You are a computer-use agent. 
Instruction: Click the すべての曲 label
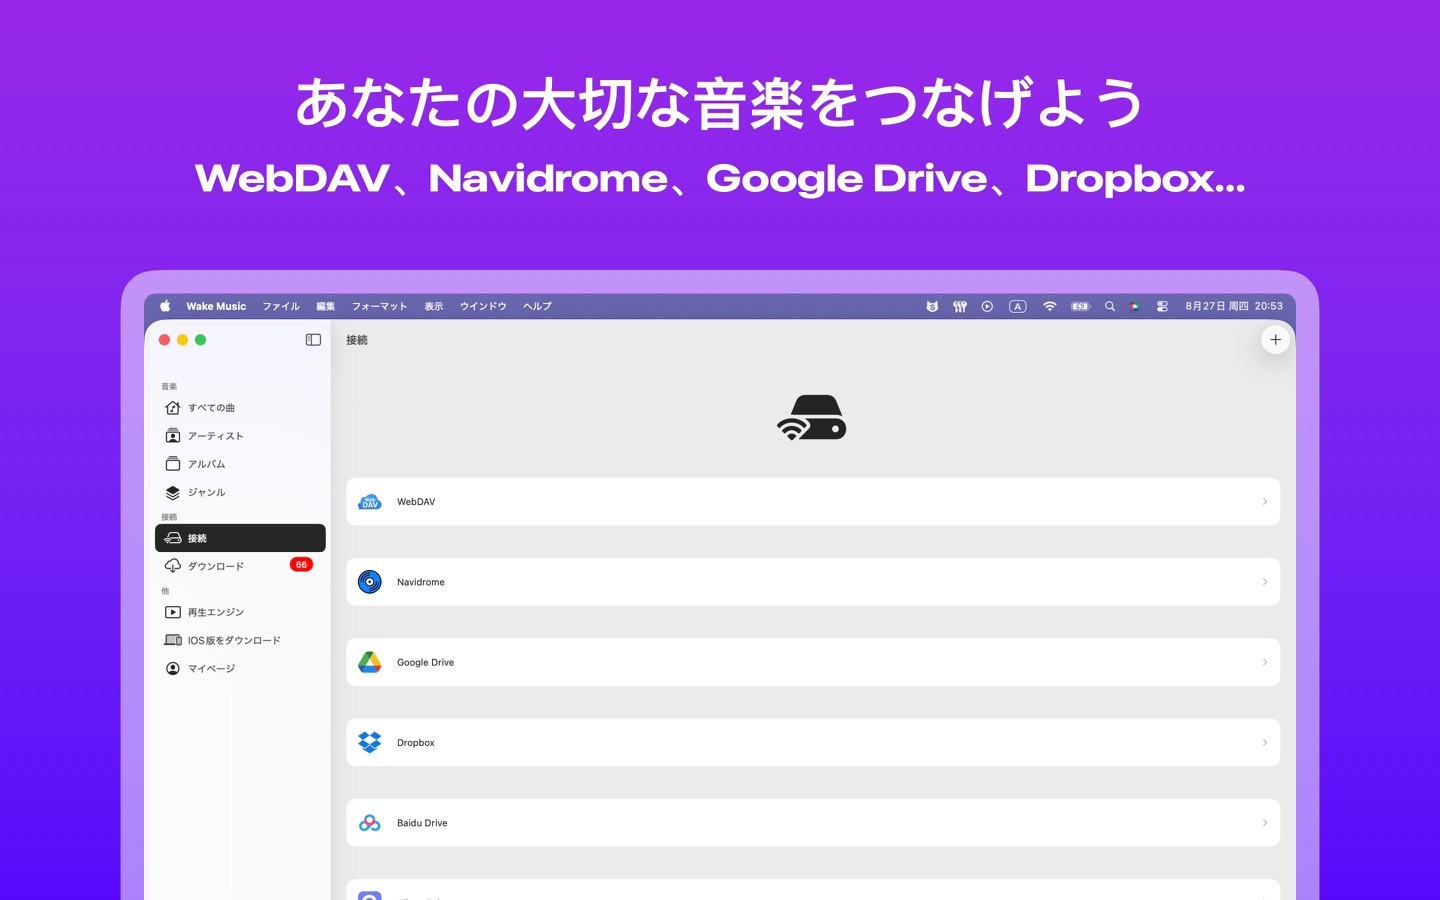coord(211,408)
